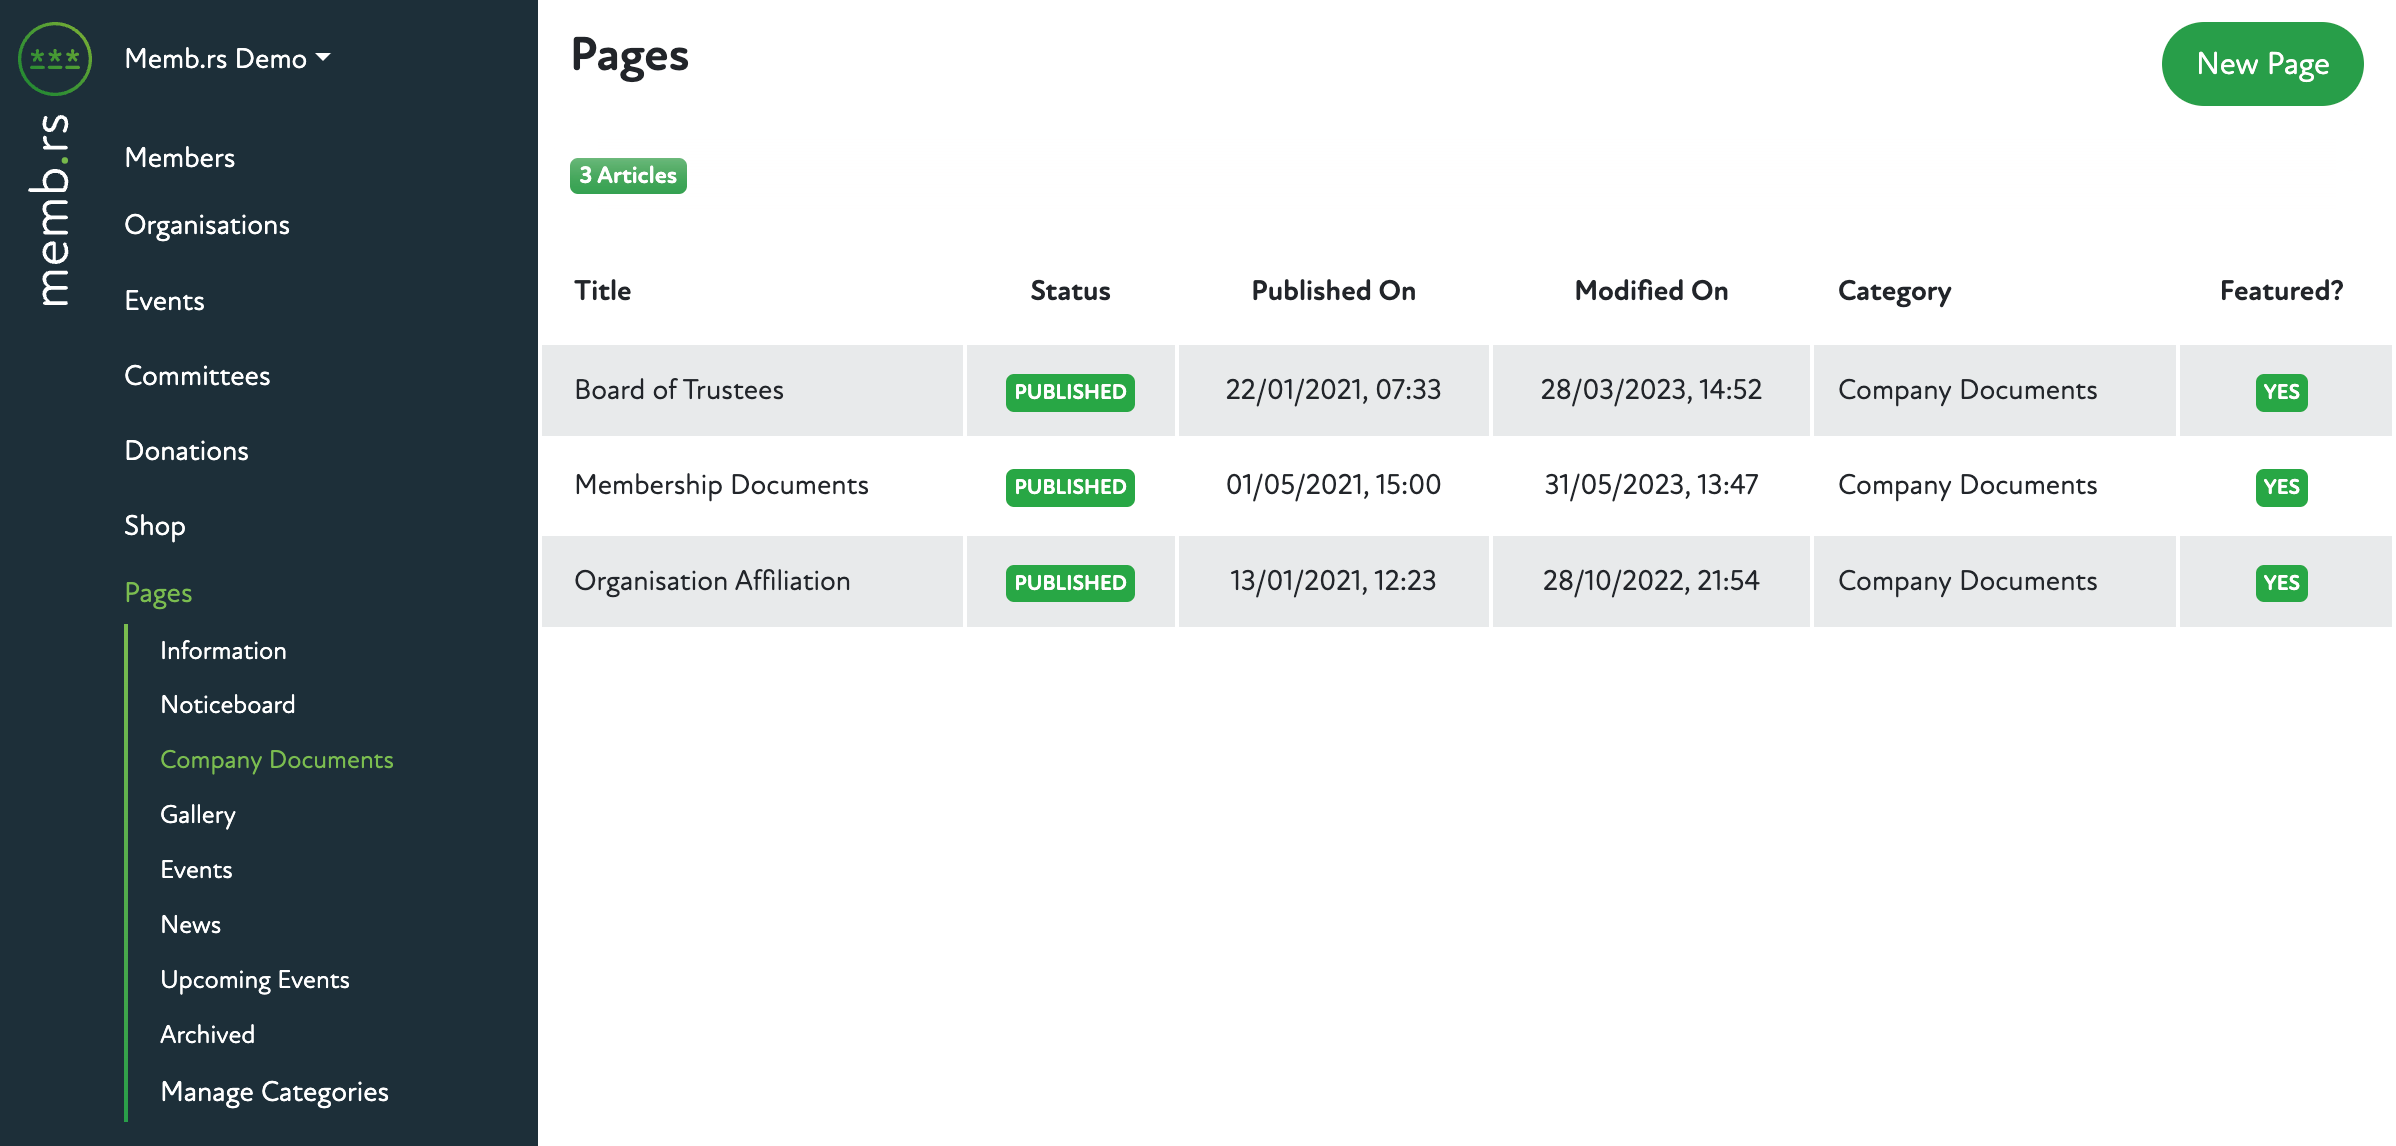Go to Organisations in the sidebar

pos(207,225)
